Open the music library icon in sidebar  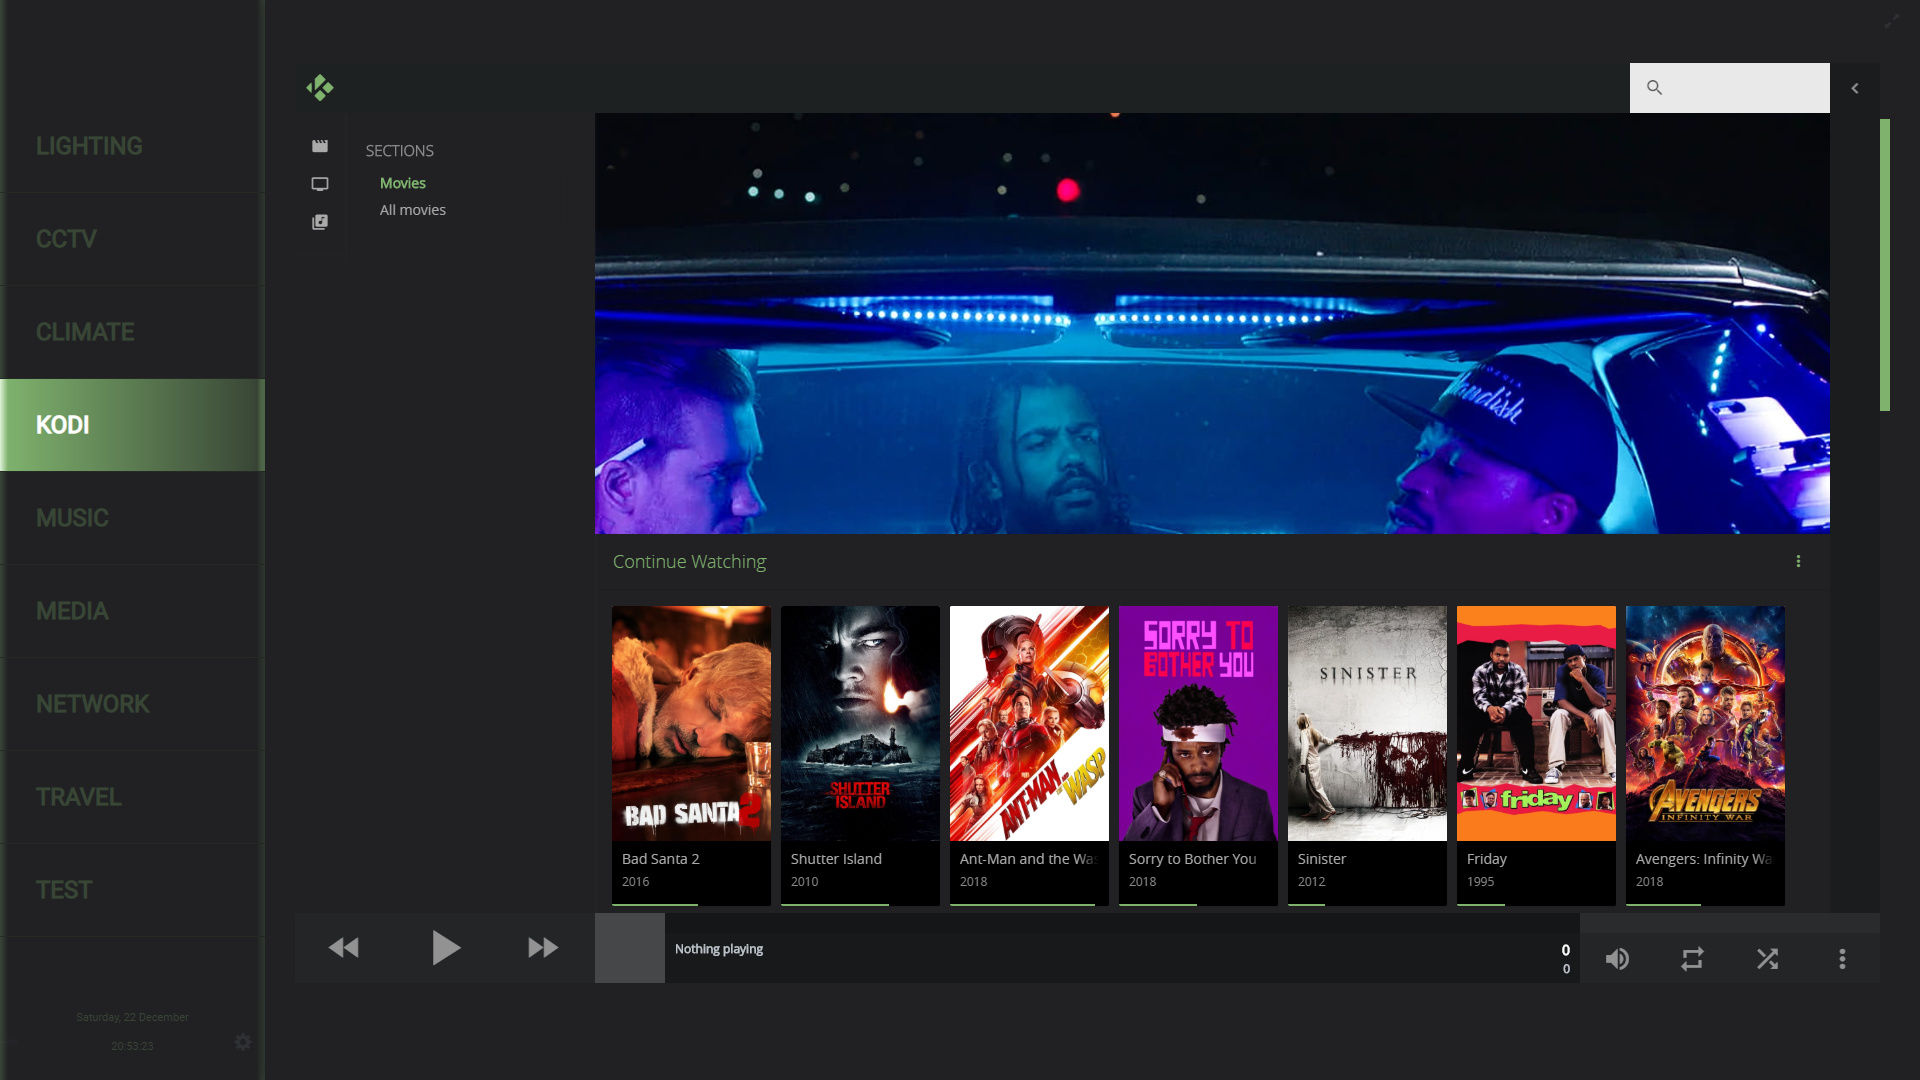click(320, 222)
